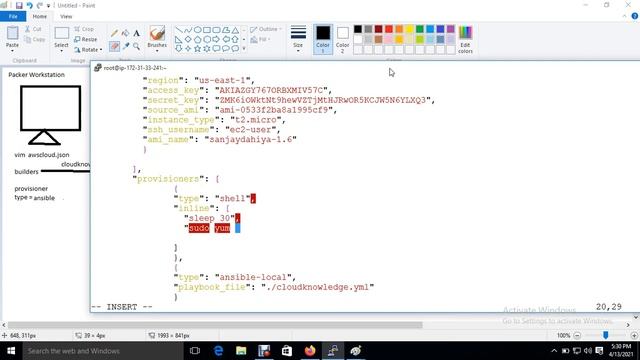Click the Crop button
Image resolution: width=640 pixels, height=360 pixels.
(84, 29)
